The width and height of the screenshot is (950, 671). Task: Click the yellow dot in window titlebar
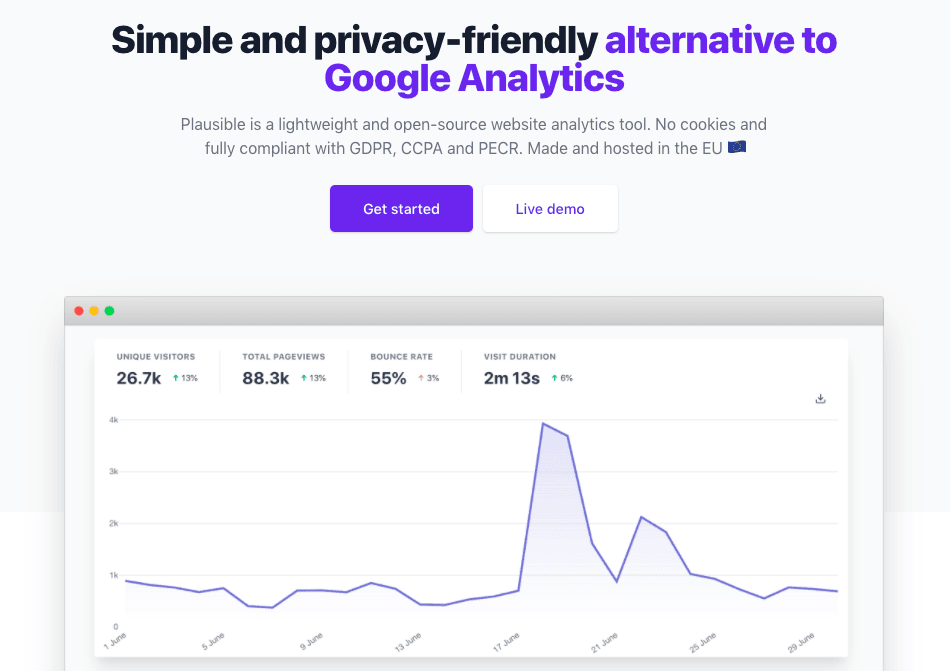click(94, 311)
